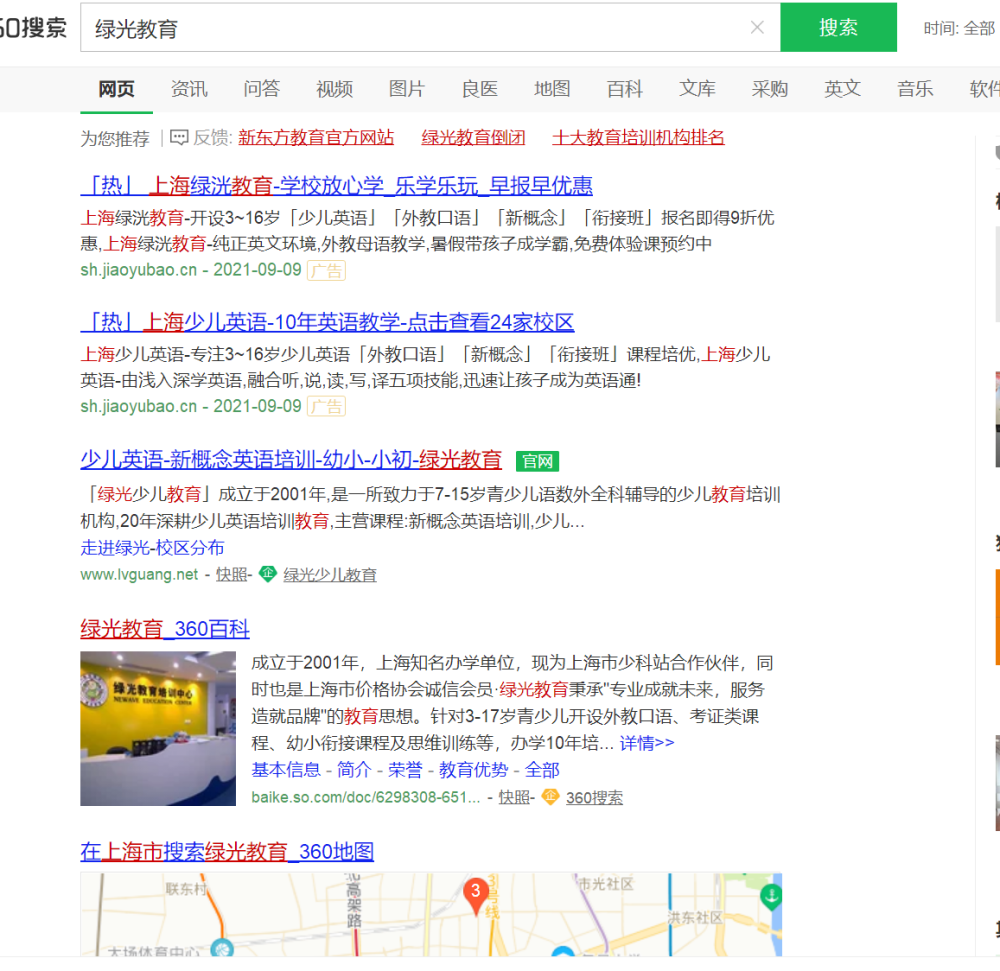Viewport: 1000px width, 971px height.
Task: Go to the 良医 tab
Action: (480, 89)
